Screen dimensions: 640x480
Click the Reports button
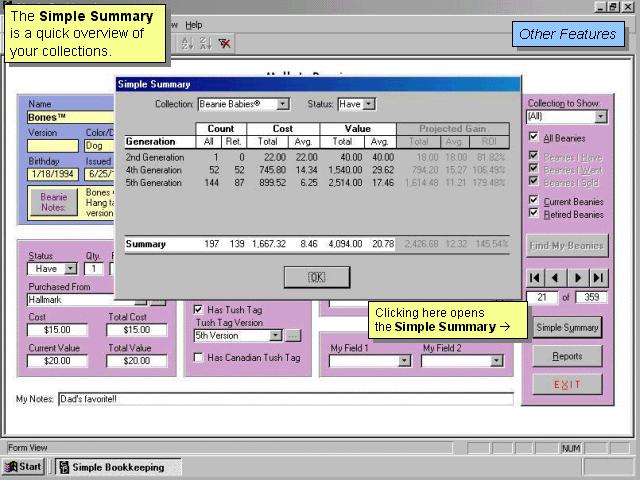567,356
